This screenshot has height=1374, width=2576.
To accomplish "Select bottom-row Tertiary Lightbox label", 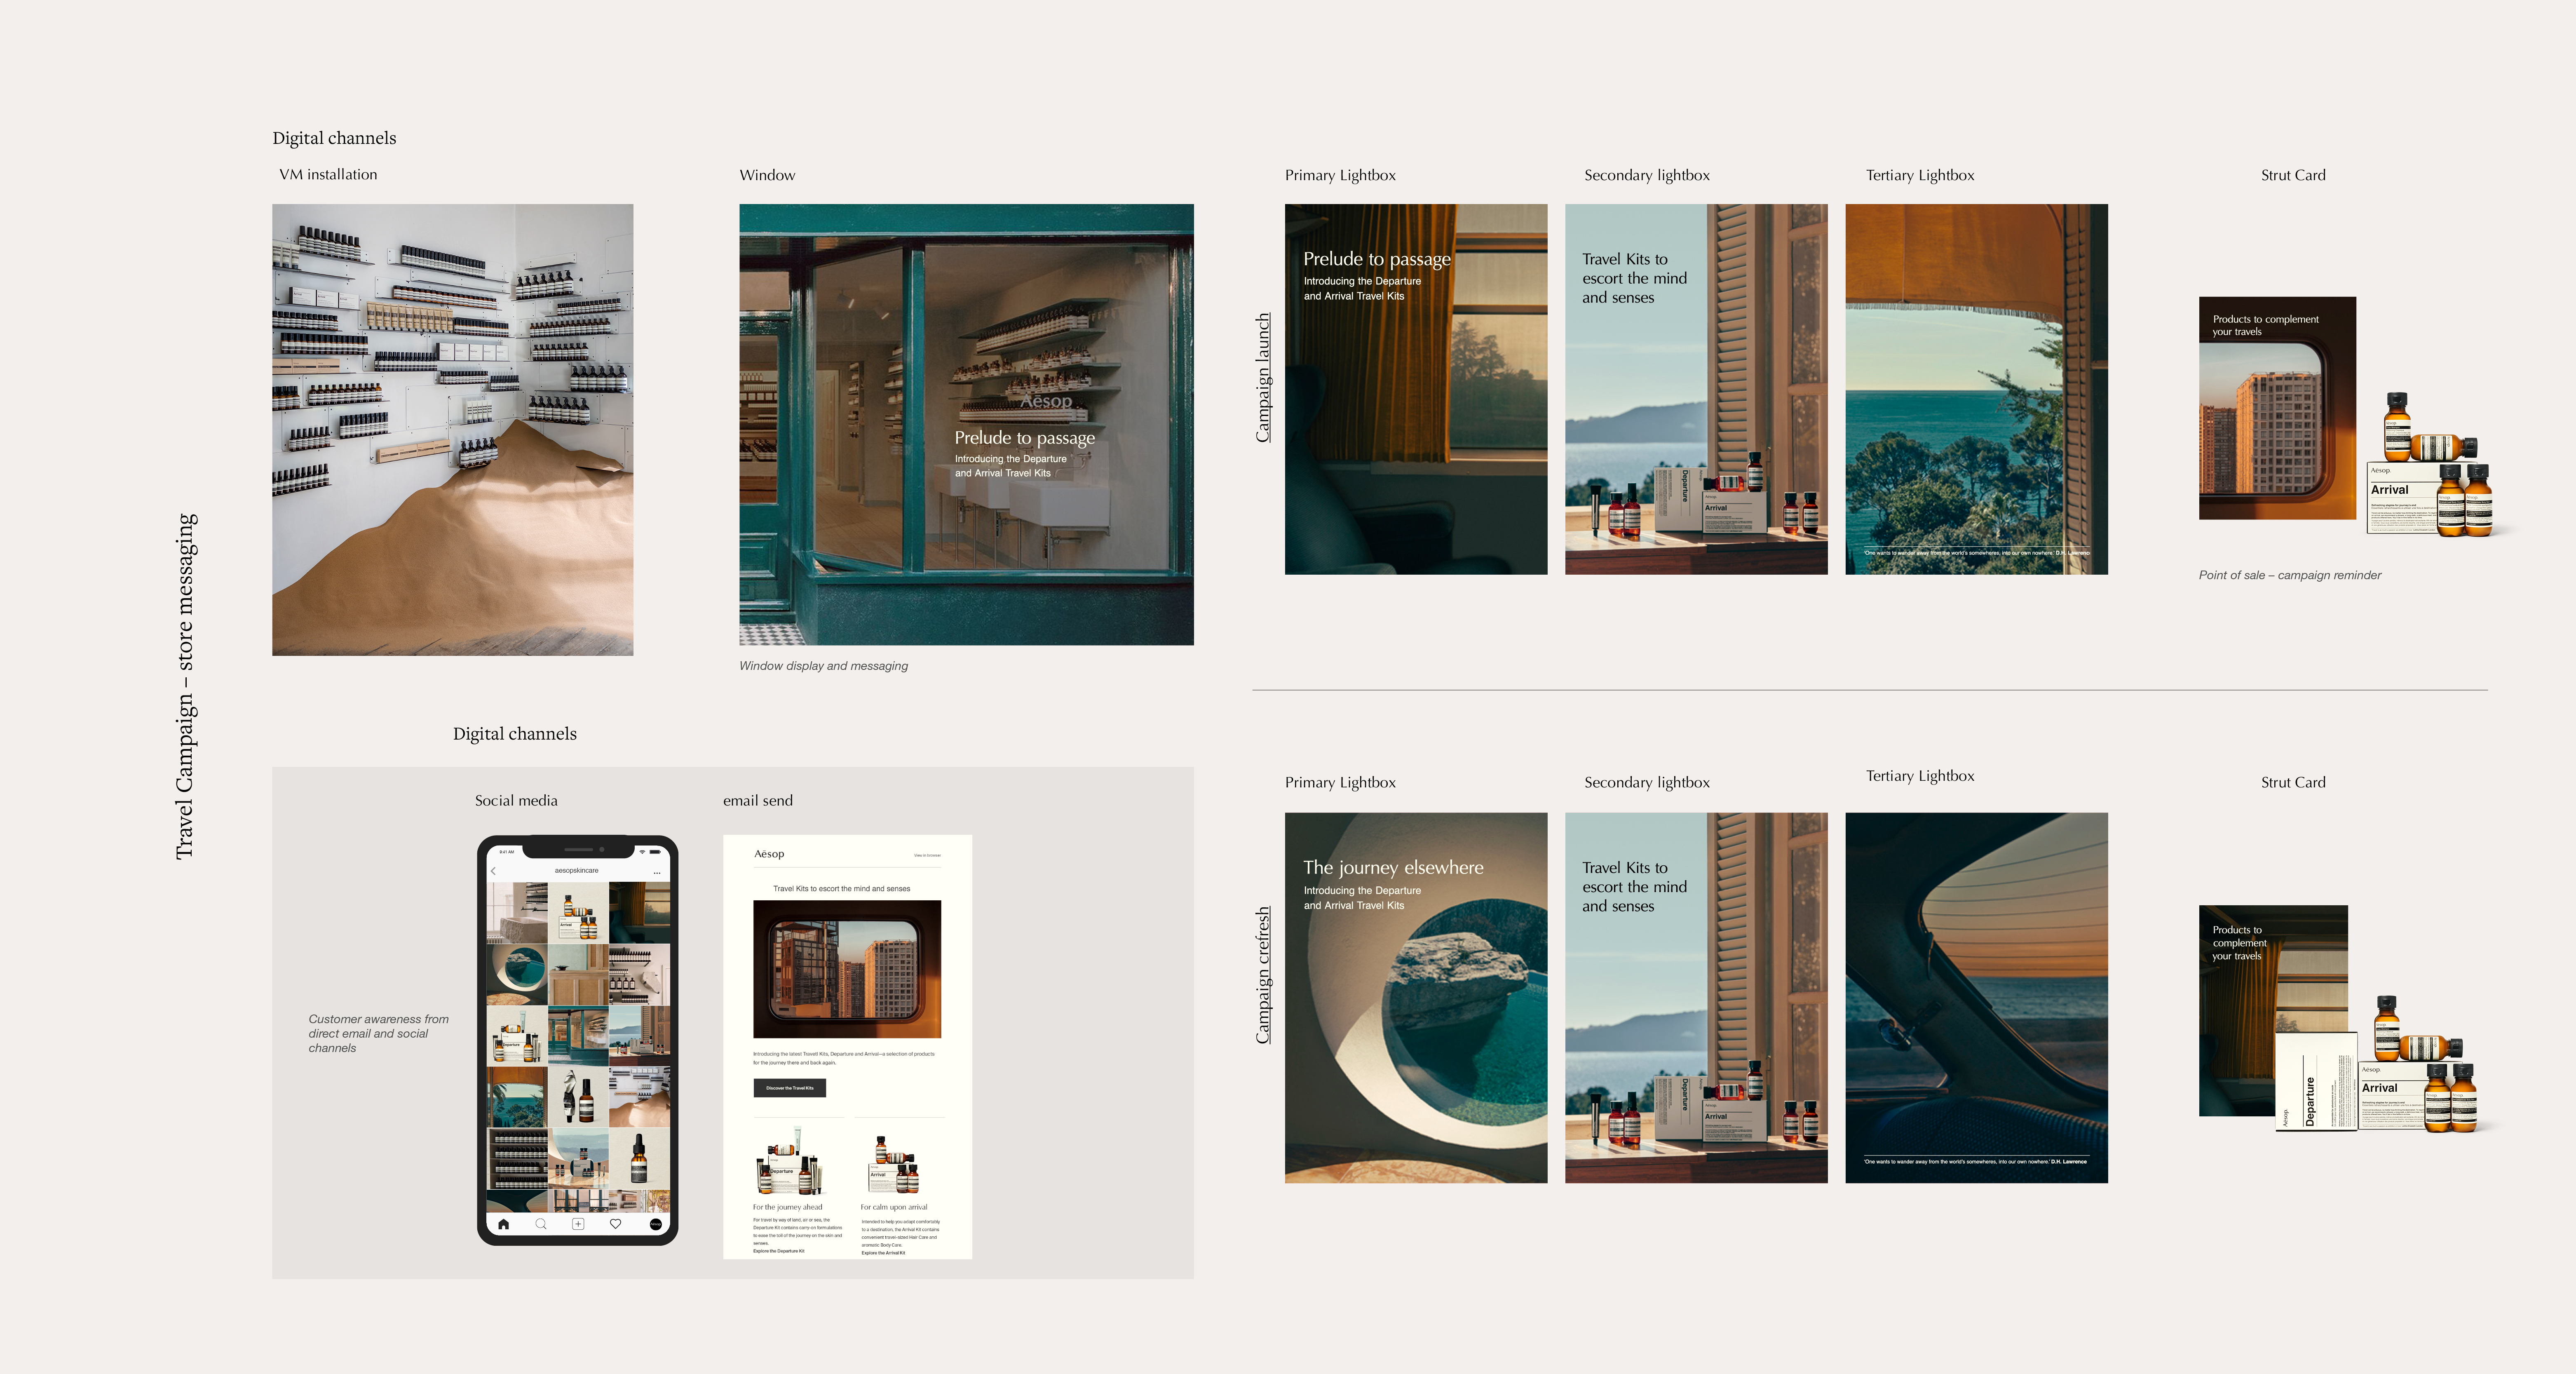I will coord(1920,776).
